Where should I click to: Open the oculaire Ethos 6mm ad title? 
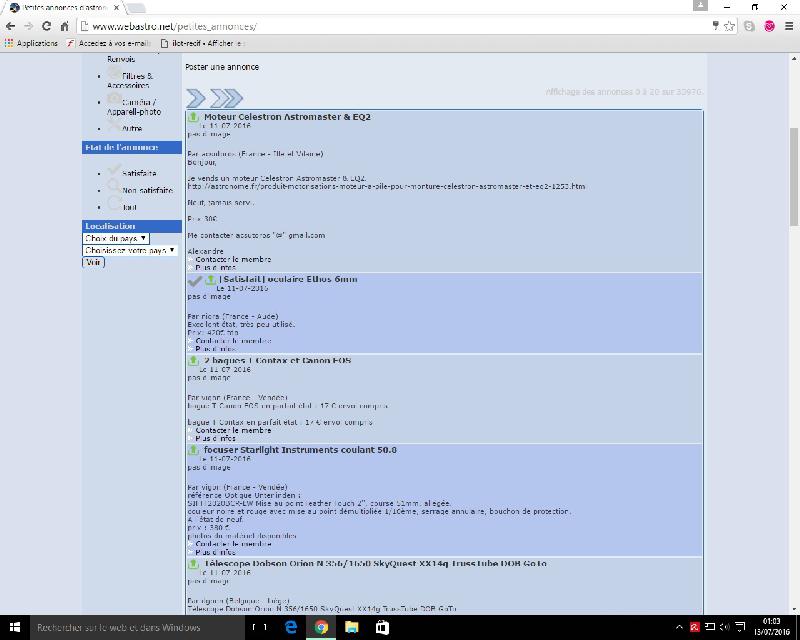pyautogui.click(x=288, y=280)
